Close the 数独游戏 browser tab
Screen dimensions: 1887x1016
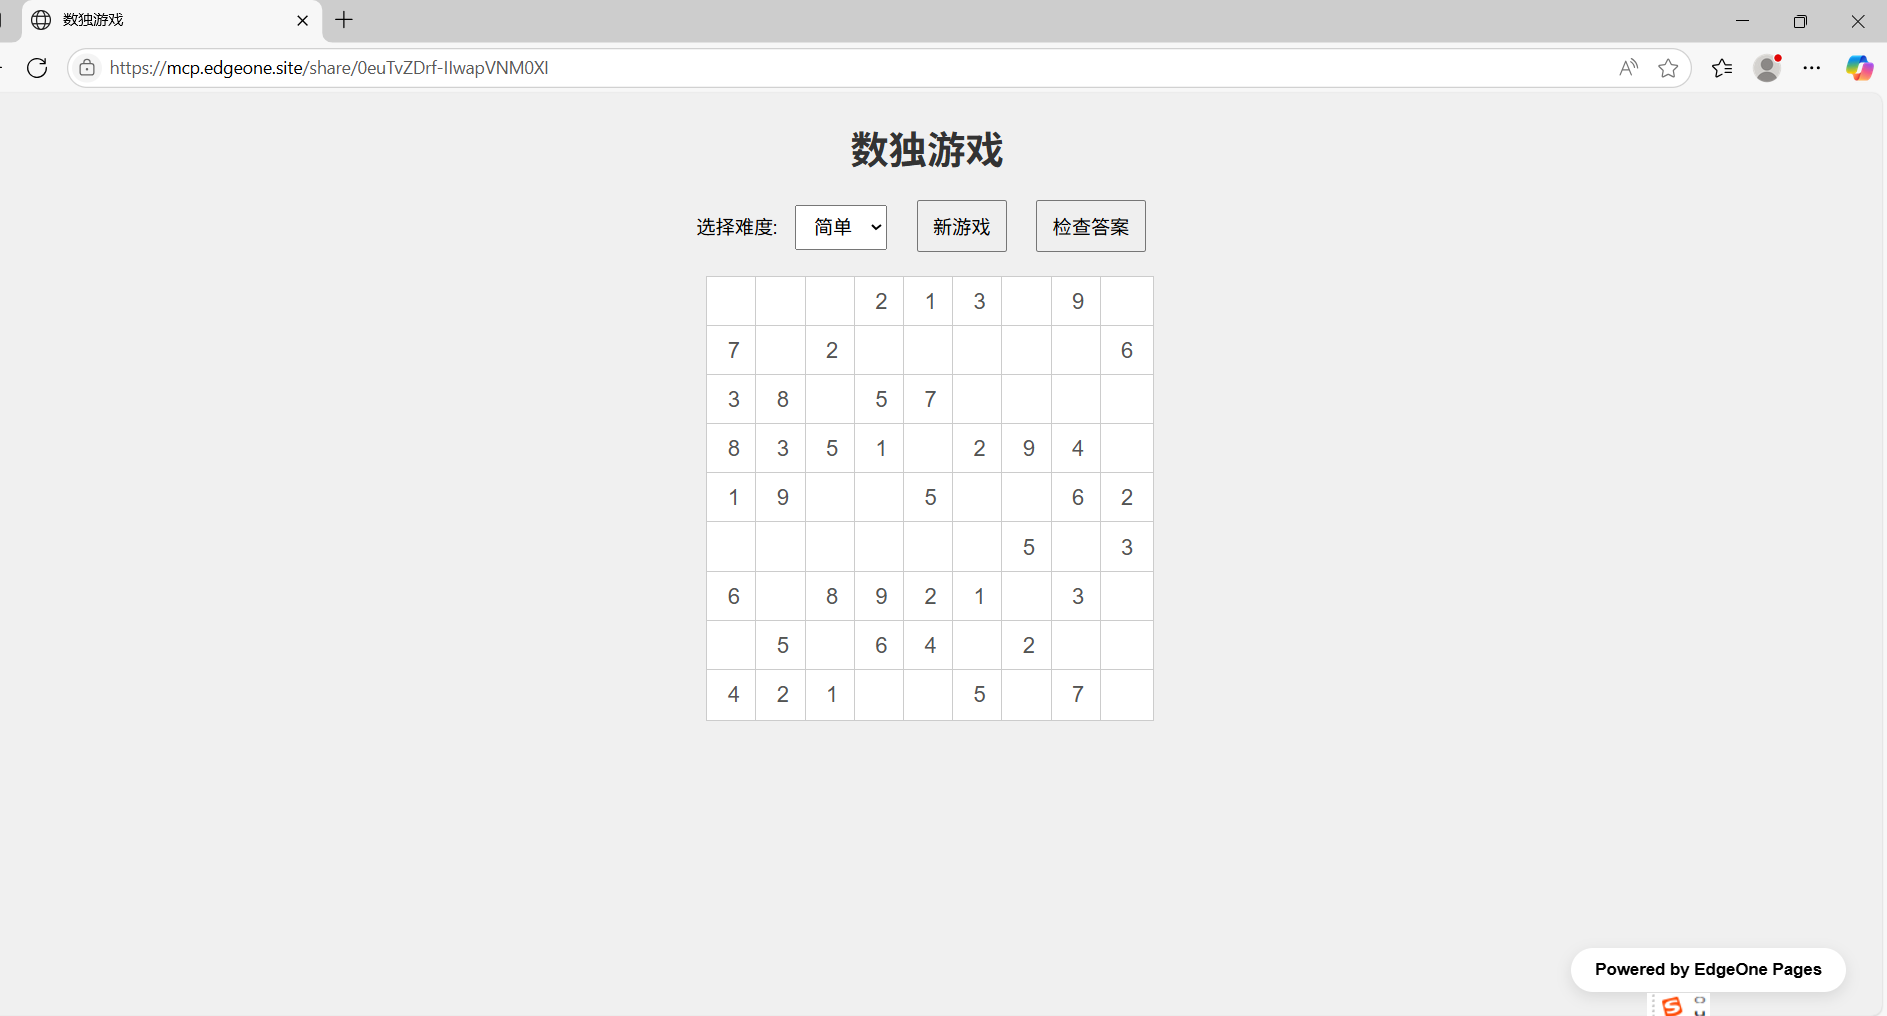[x=303, y=20]
